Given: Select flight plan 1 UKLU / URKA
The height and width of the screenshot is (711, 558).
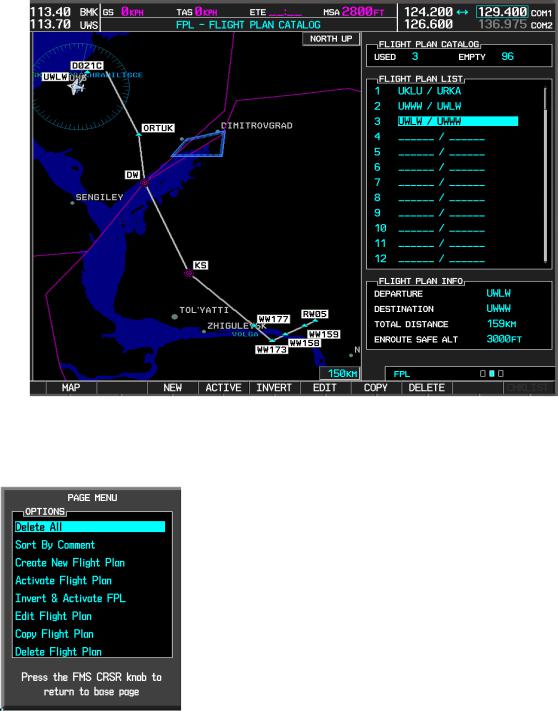Looking at the screenshot, I should (429, 91).
